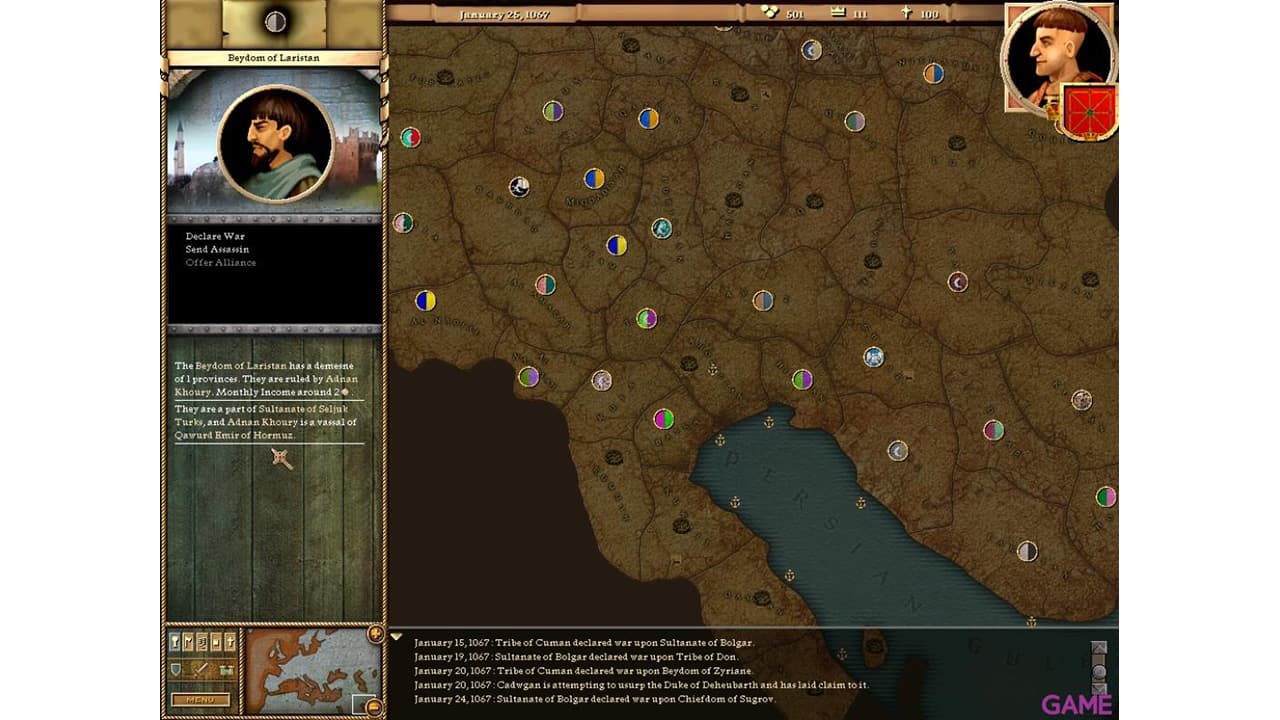
Task: Click the event log scrollbar up arrow
Action: pos(1099,647)
